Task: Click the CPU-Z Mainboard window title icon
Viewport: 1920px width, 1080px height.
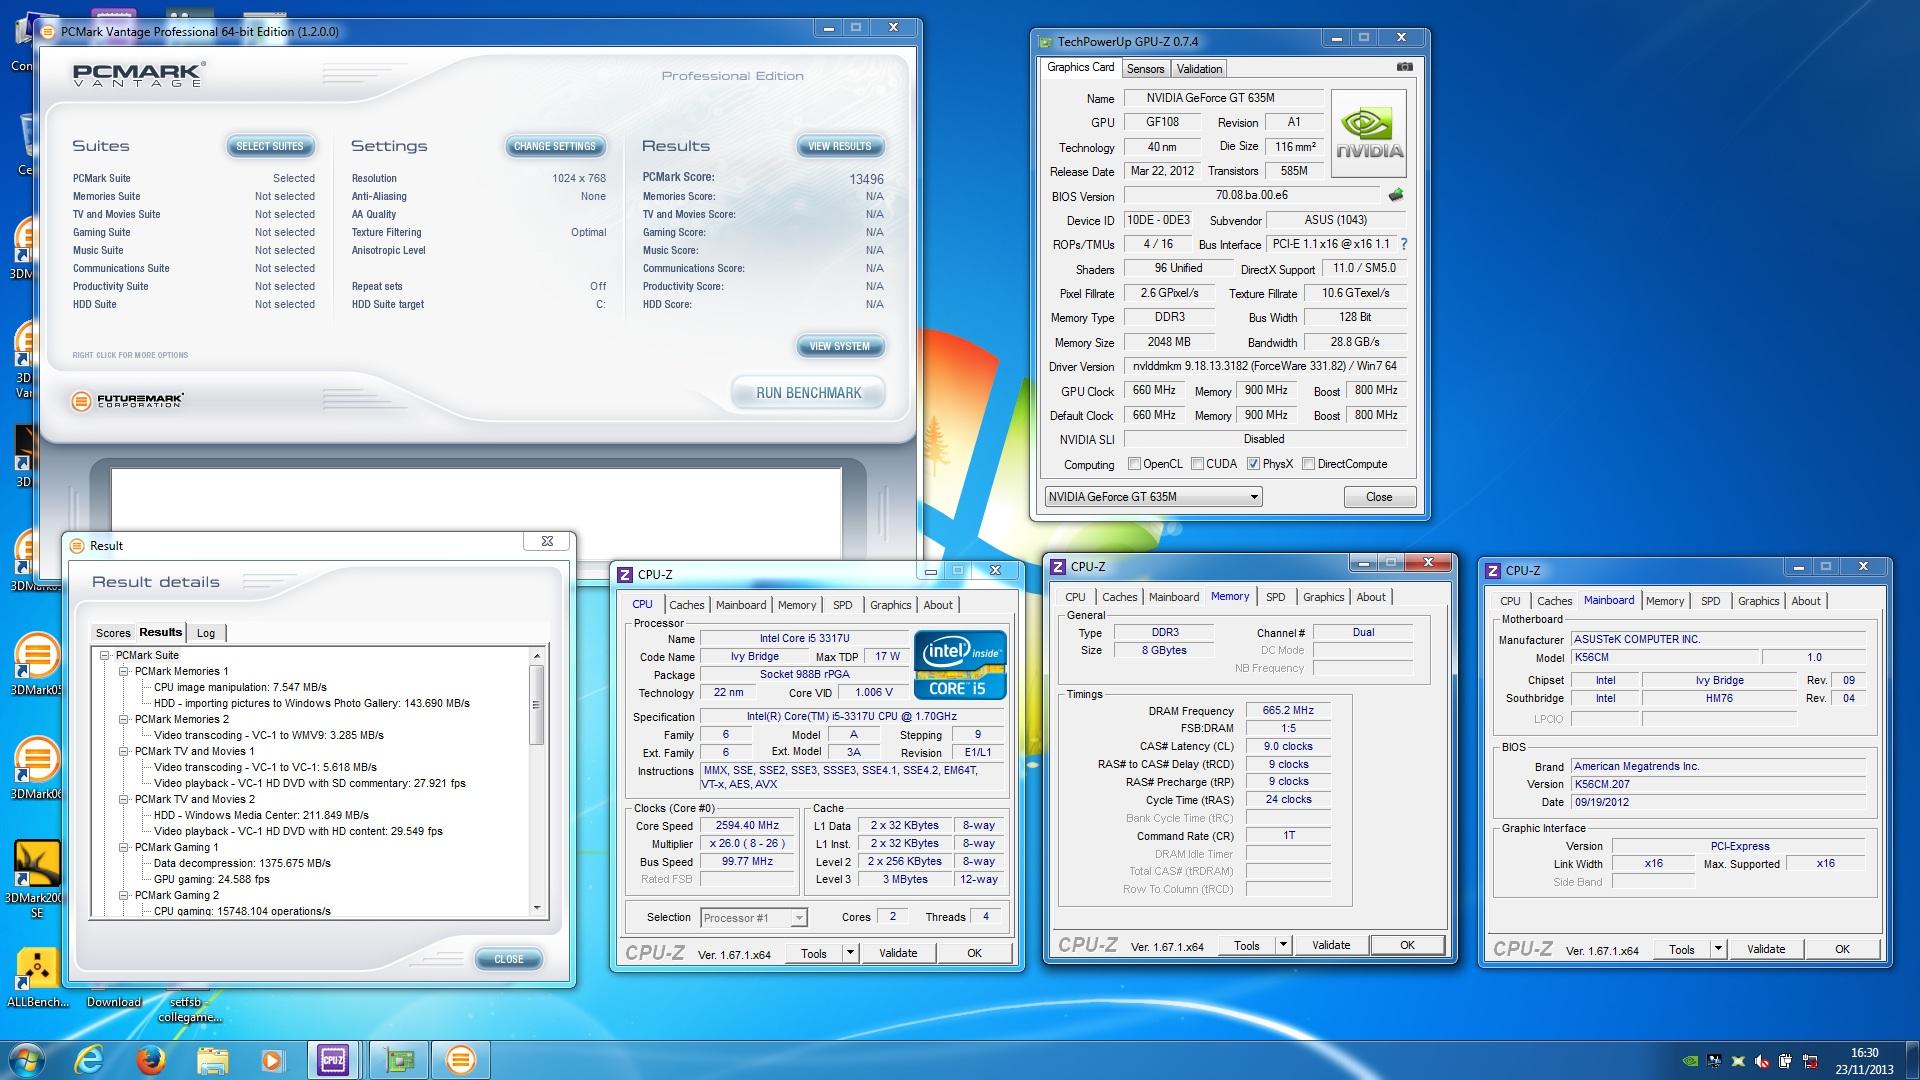Action: pyautogui.click(x=1493, y=571)
